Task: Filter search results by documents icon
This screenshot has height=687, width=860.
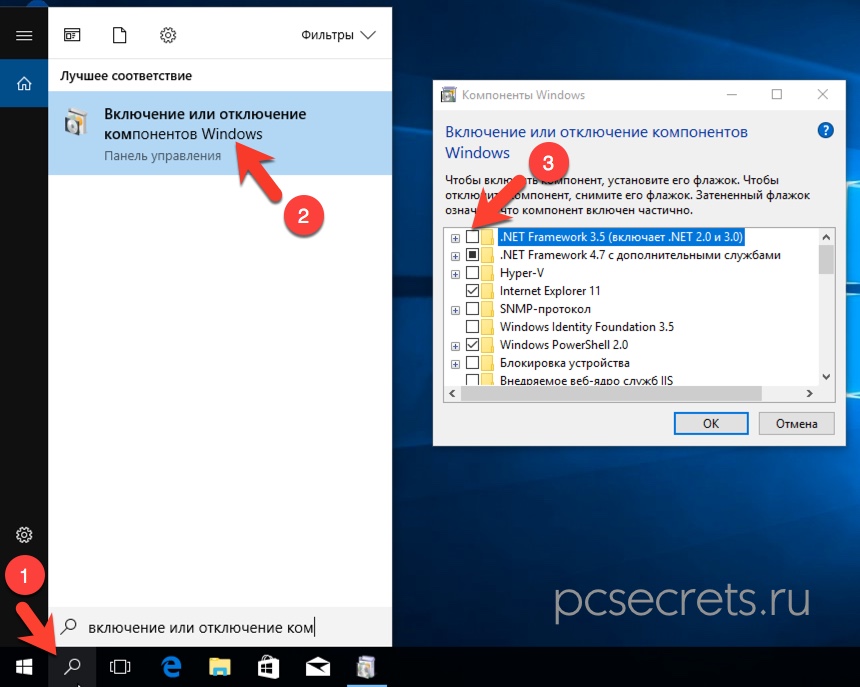Action: tap(120, 35)
